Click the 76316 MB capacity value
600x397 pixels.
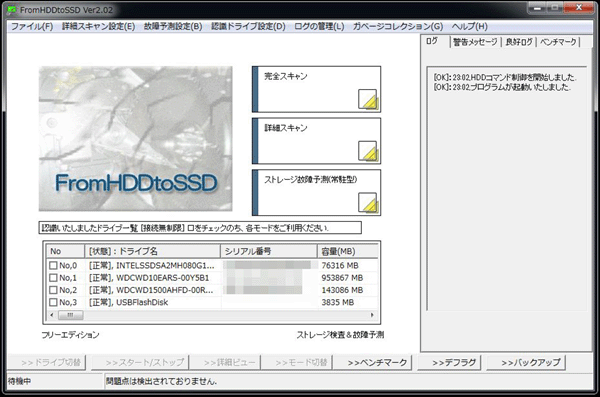tap(340, 265)
